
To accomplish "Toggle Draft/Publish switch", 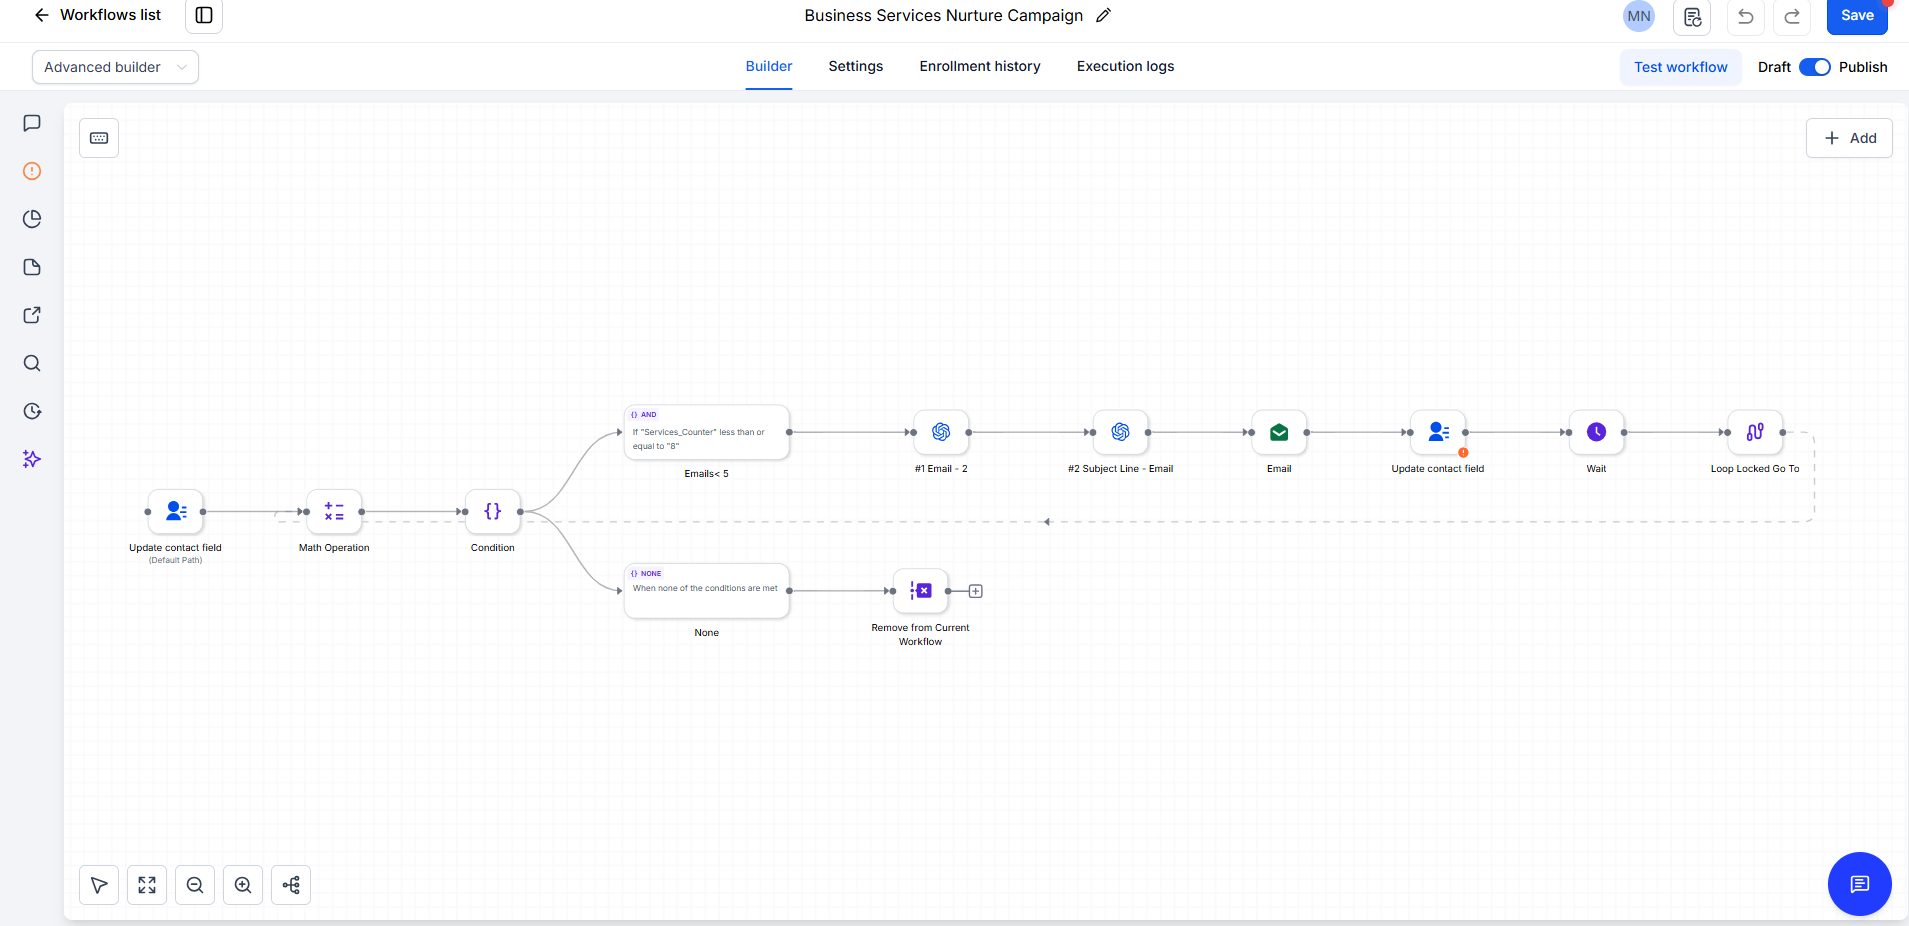I will tap(1814, 67).
